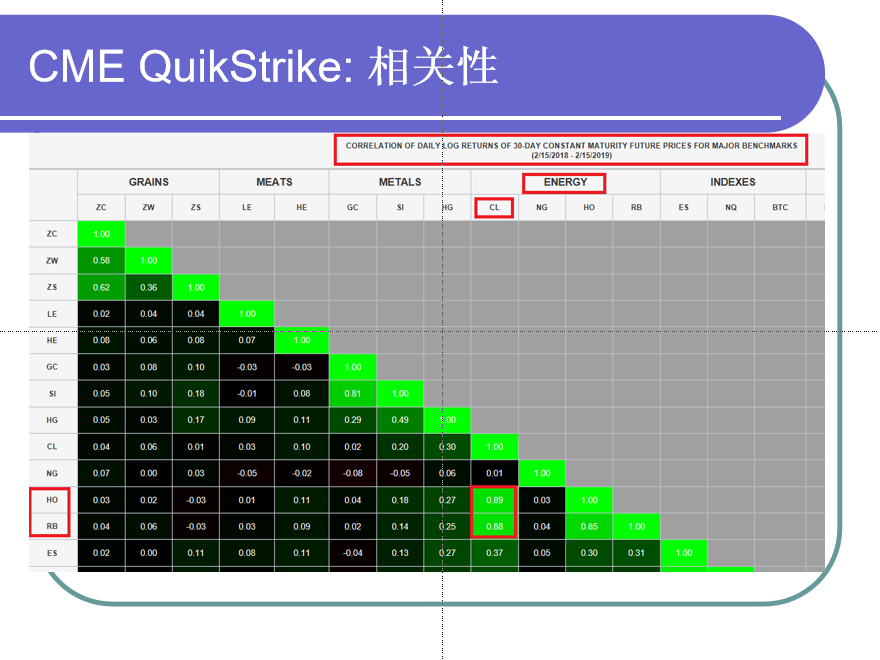Select the 1.00 ZC versus ZC diagonal cell

101,233
